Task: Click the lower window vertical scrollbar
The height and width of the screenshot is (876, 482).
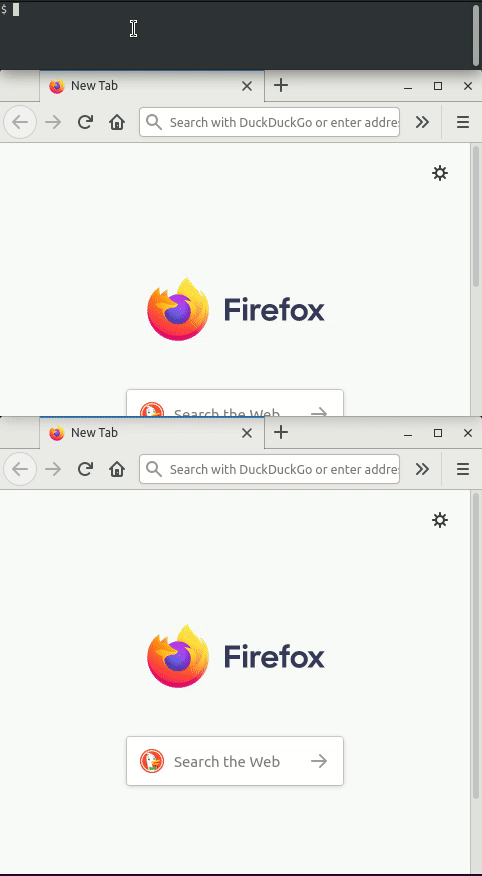Action: coord(476,645)
